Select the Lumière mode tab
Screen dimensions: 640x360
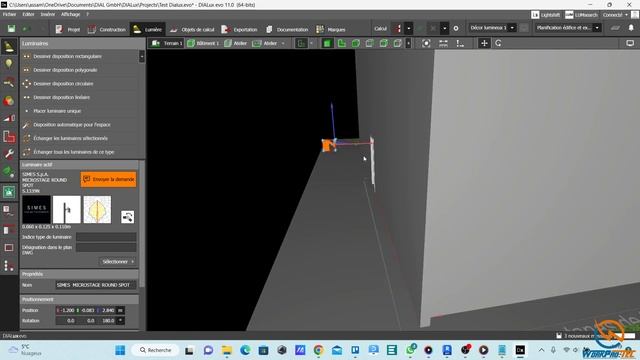point(148,29)
